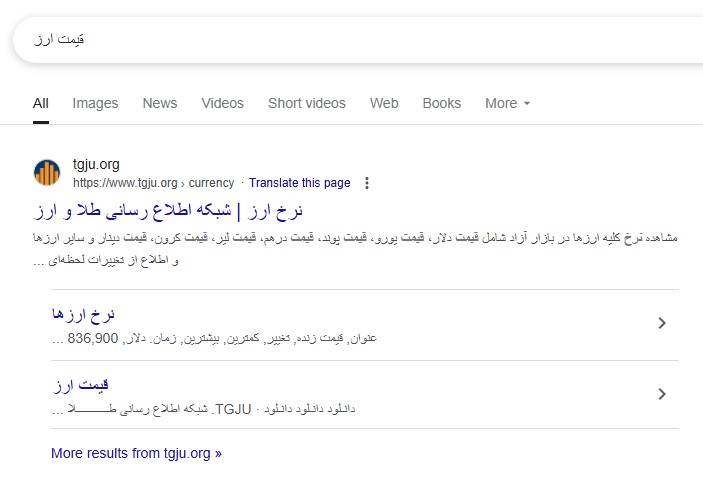Click the tgju.org site favicon
Image resolution: width=703 pixels, height=491 pixels.
47,173
